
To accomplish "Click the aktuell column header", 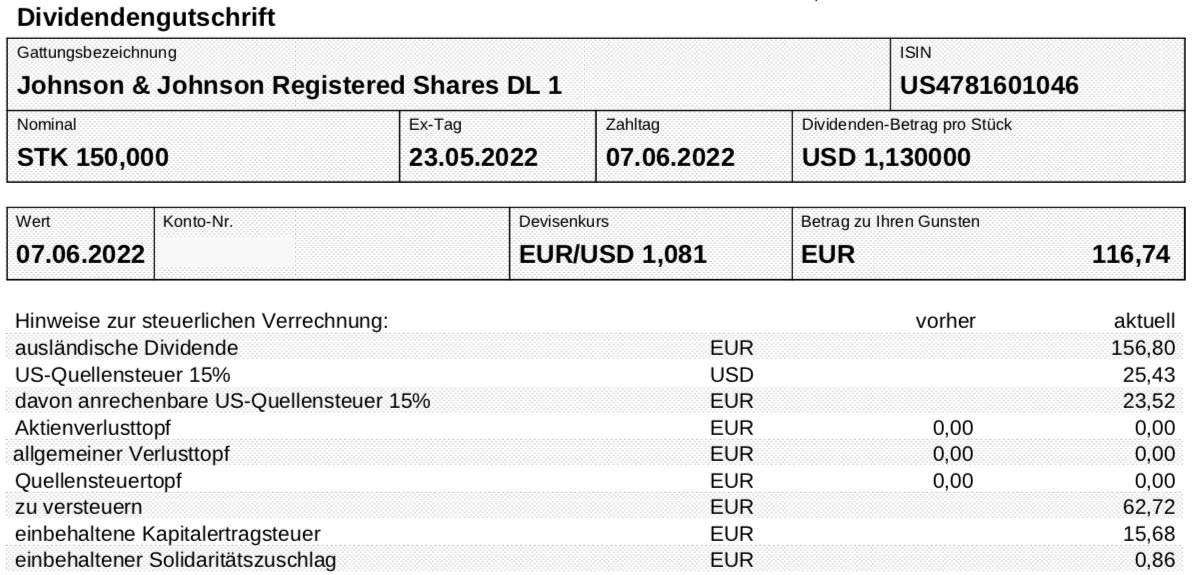I will (1144, 322).
